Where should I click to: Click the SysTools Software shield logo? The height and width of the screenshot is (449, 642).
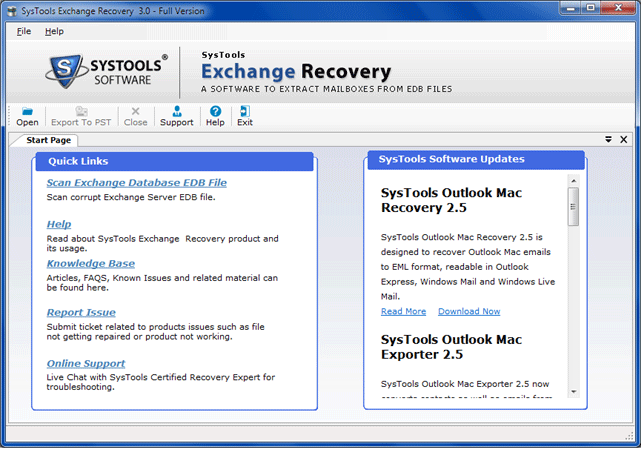click(x=66, y=71)
